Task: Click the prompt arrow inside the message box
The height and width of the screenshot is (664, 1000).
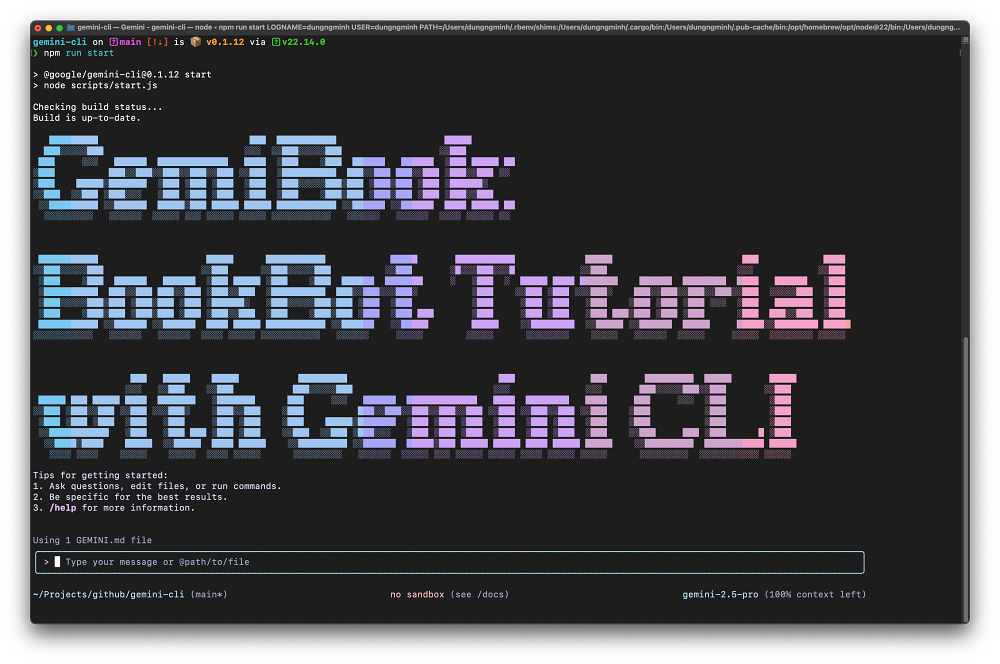Action: tap(47, 561)
